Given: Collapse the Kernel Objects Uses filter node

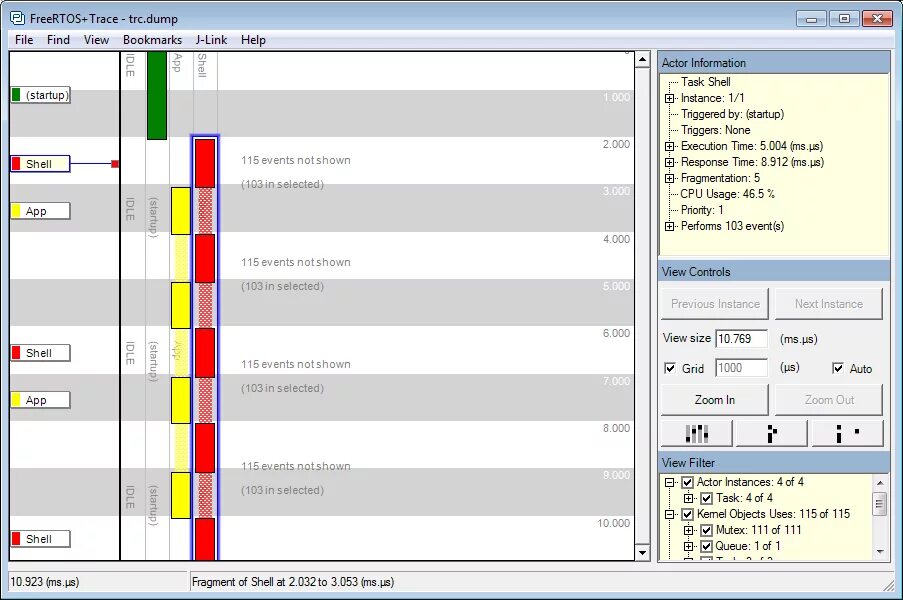Looking at the screenshot, I should click(x=669, y=515).
